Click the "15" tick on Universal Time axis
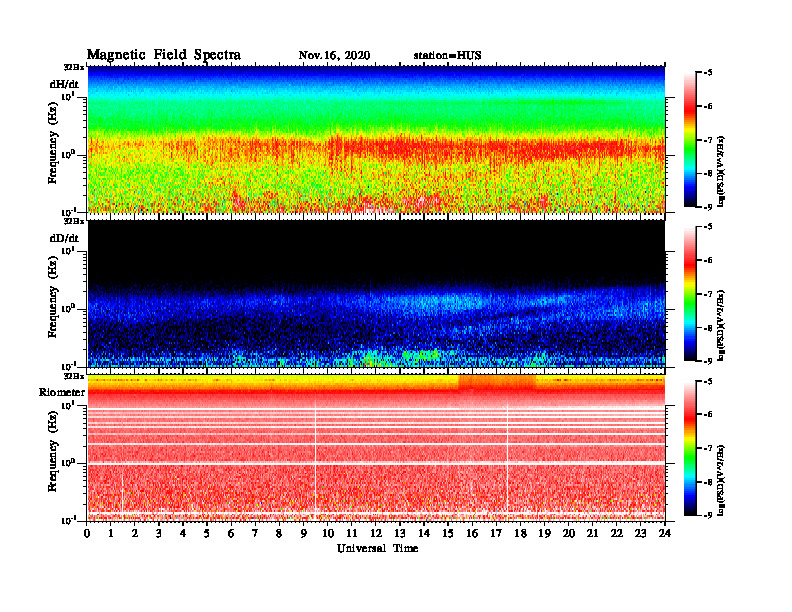The height and width of the screenshot is (612, 792). point(448,534)
